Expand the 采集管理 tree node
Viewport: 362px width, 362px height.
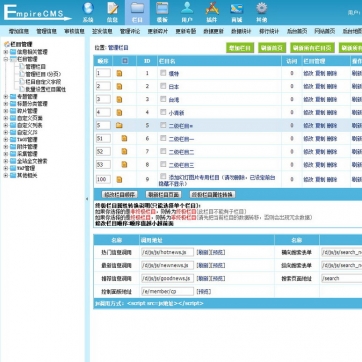click(x=6, y=154)
